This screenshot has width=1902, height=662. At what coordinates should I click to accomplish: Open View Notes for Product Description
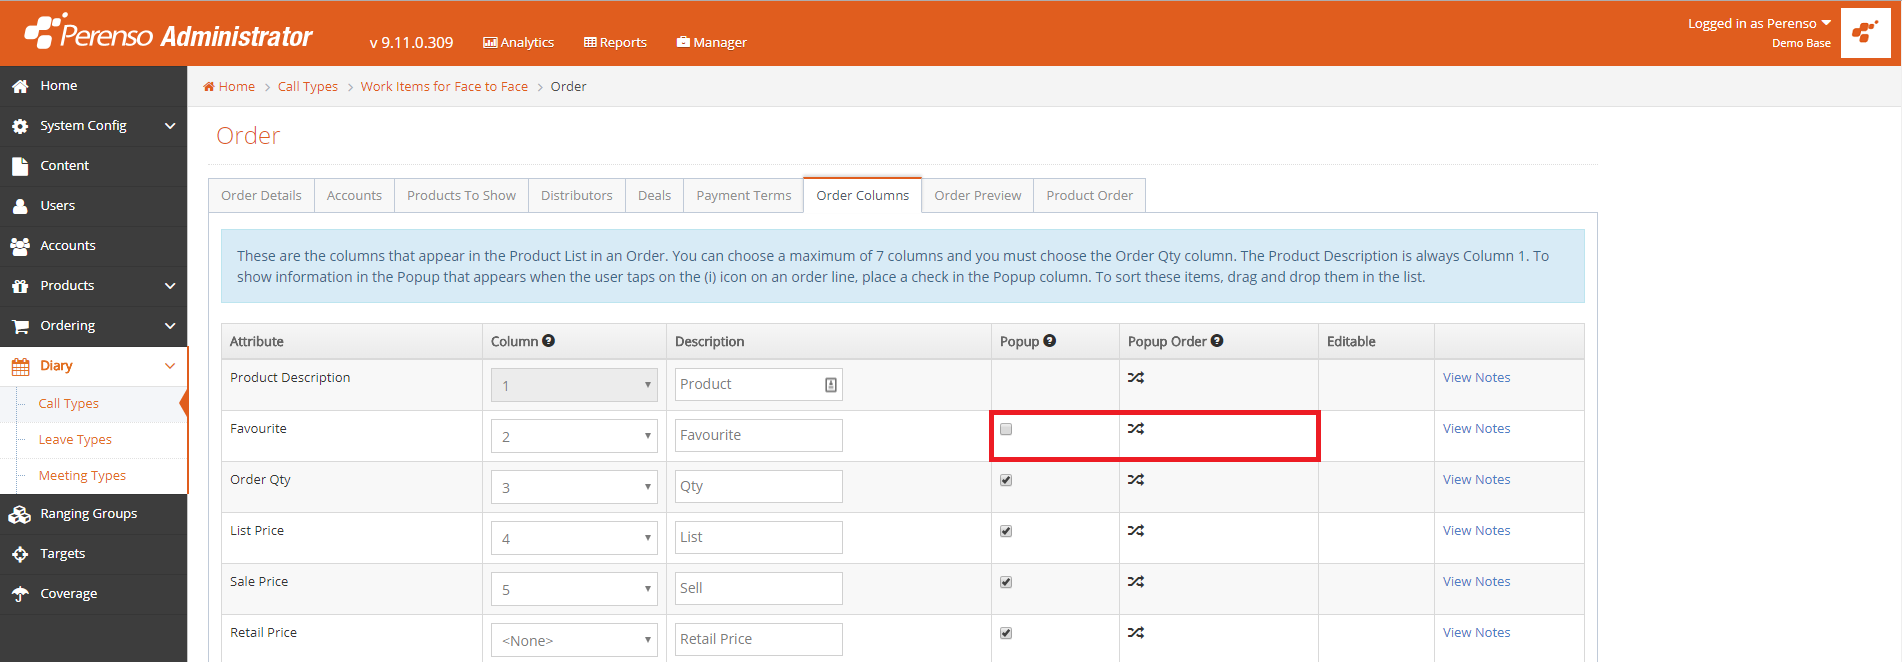[1476, 378]
